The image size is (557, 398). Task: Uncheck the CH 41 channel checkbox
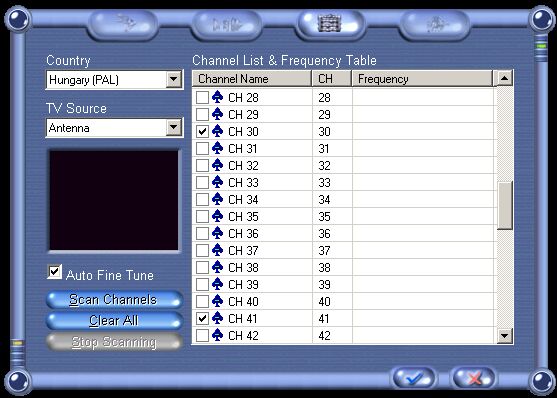202,318
